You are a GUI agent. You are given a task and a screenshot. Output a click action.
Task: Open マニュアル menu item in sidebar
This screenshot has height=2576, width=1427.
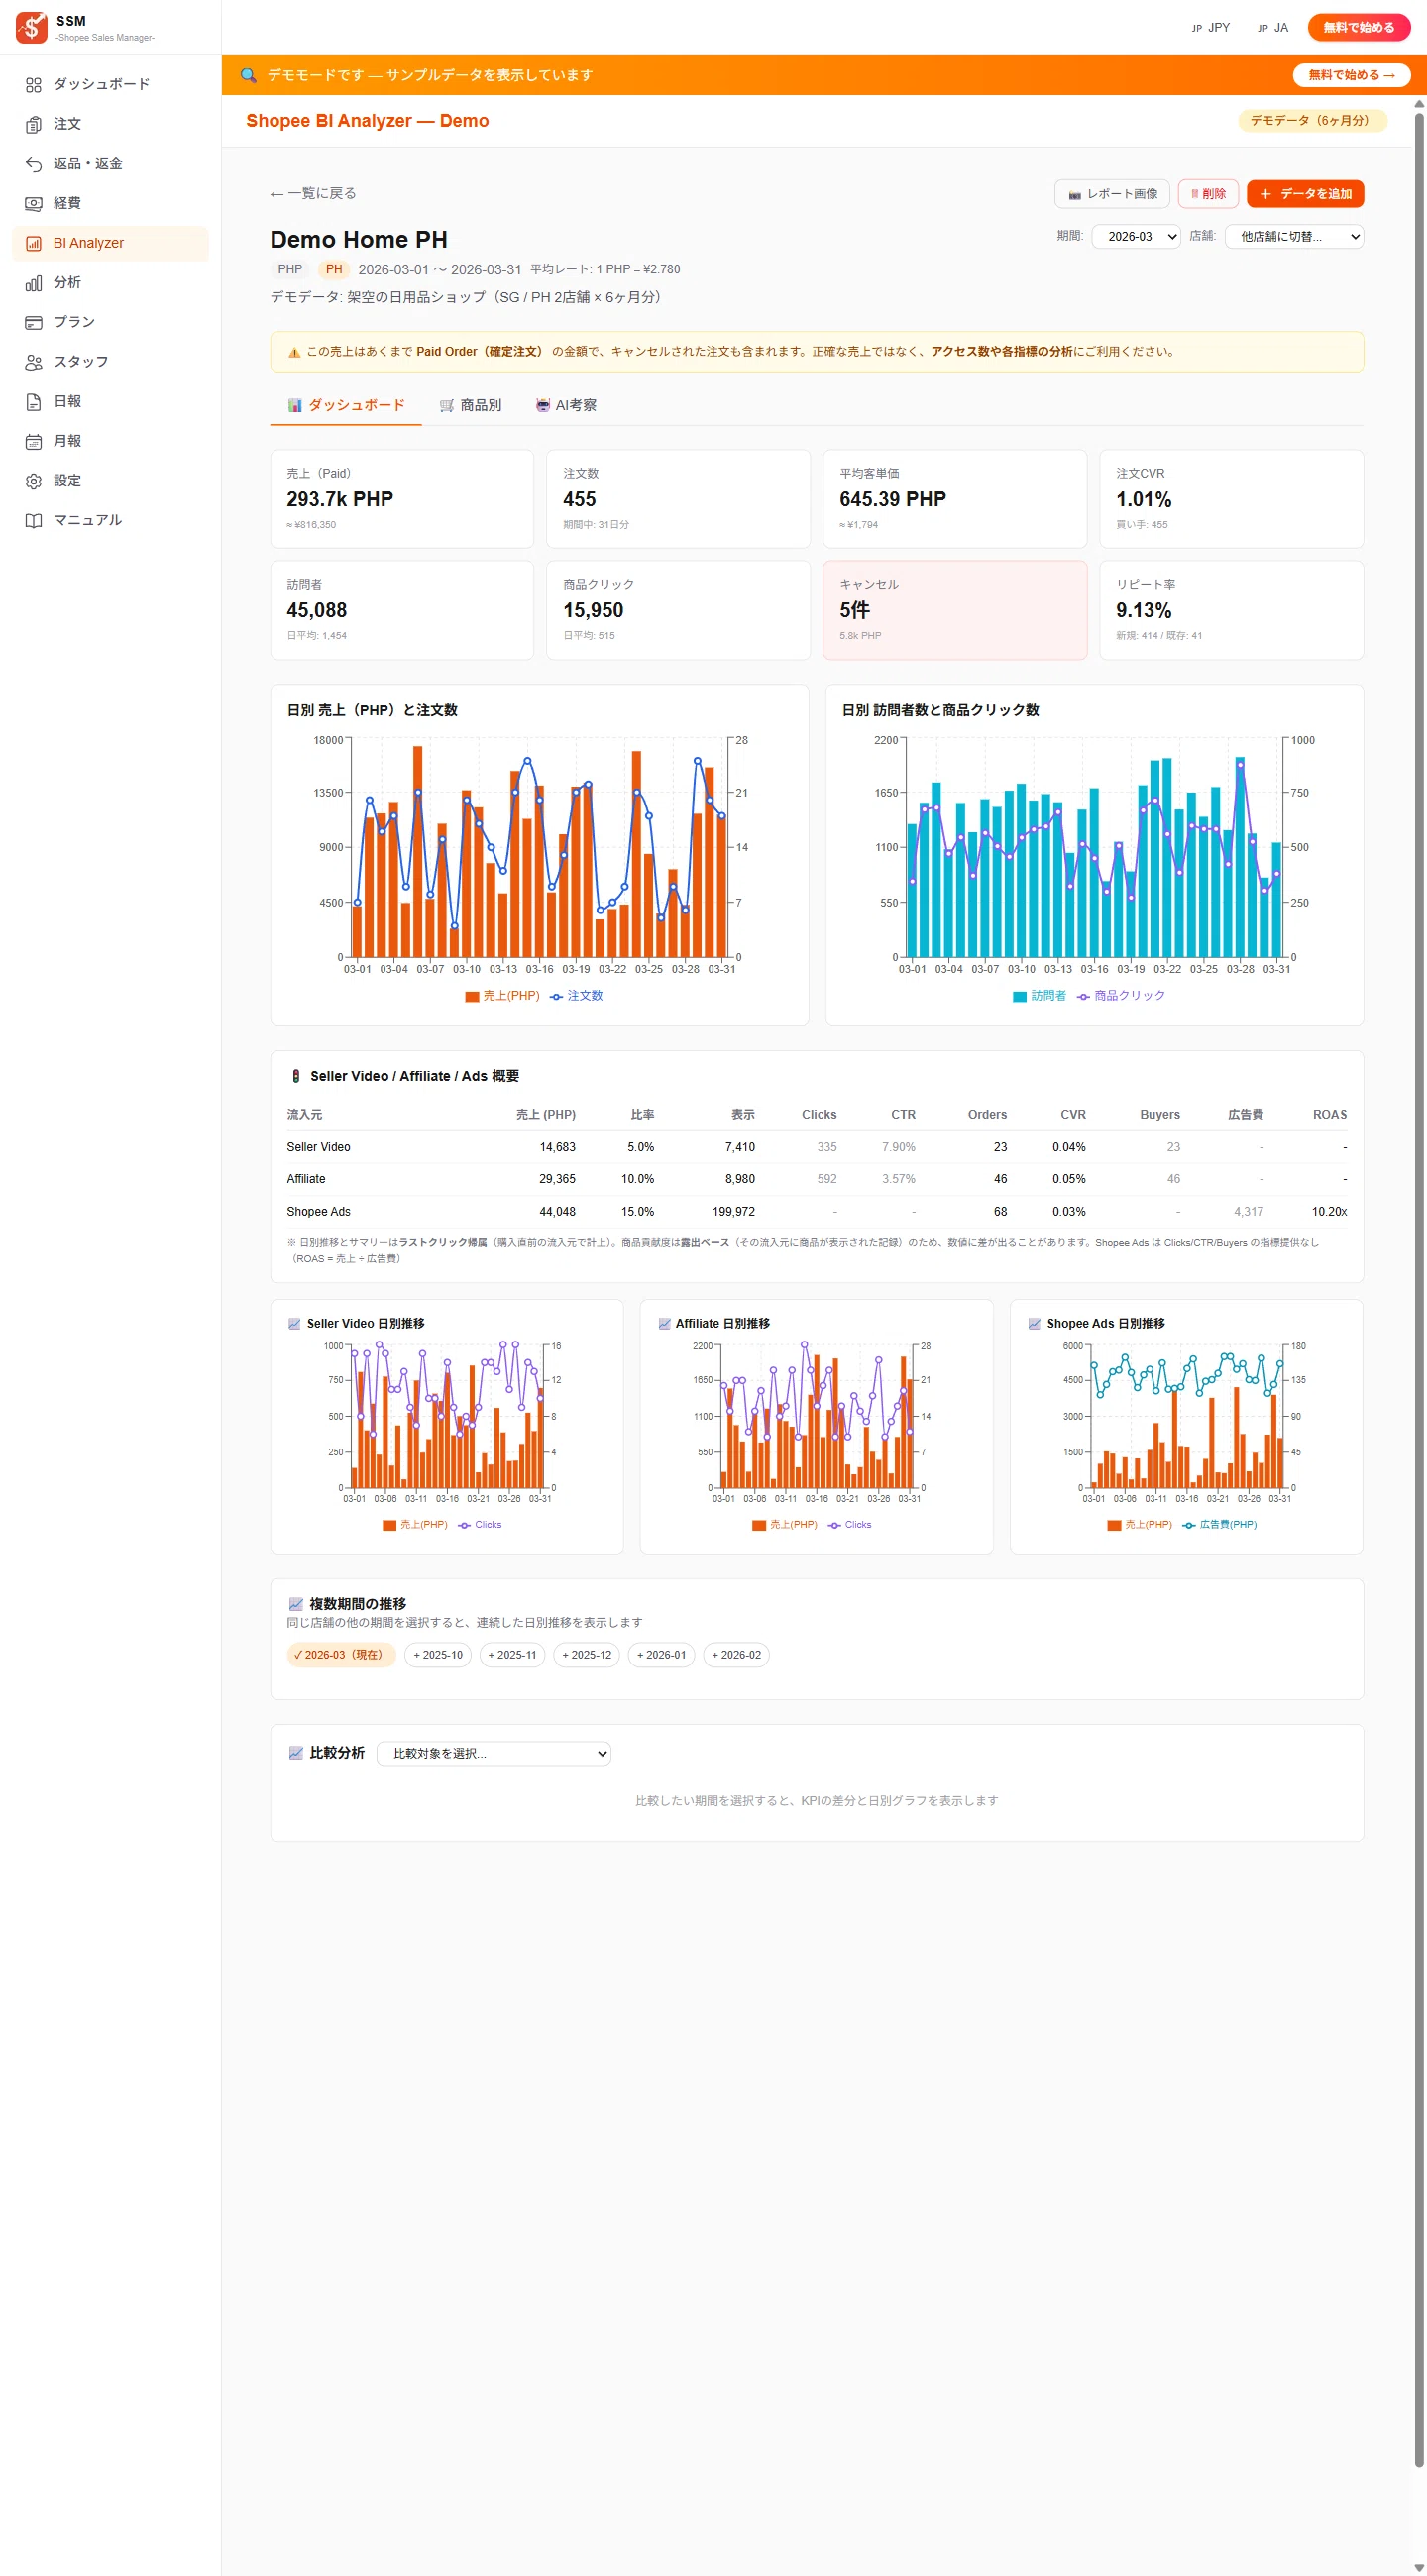pyautogui.click(x=110, y=521)
